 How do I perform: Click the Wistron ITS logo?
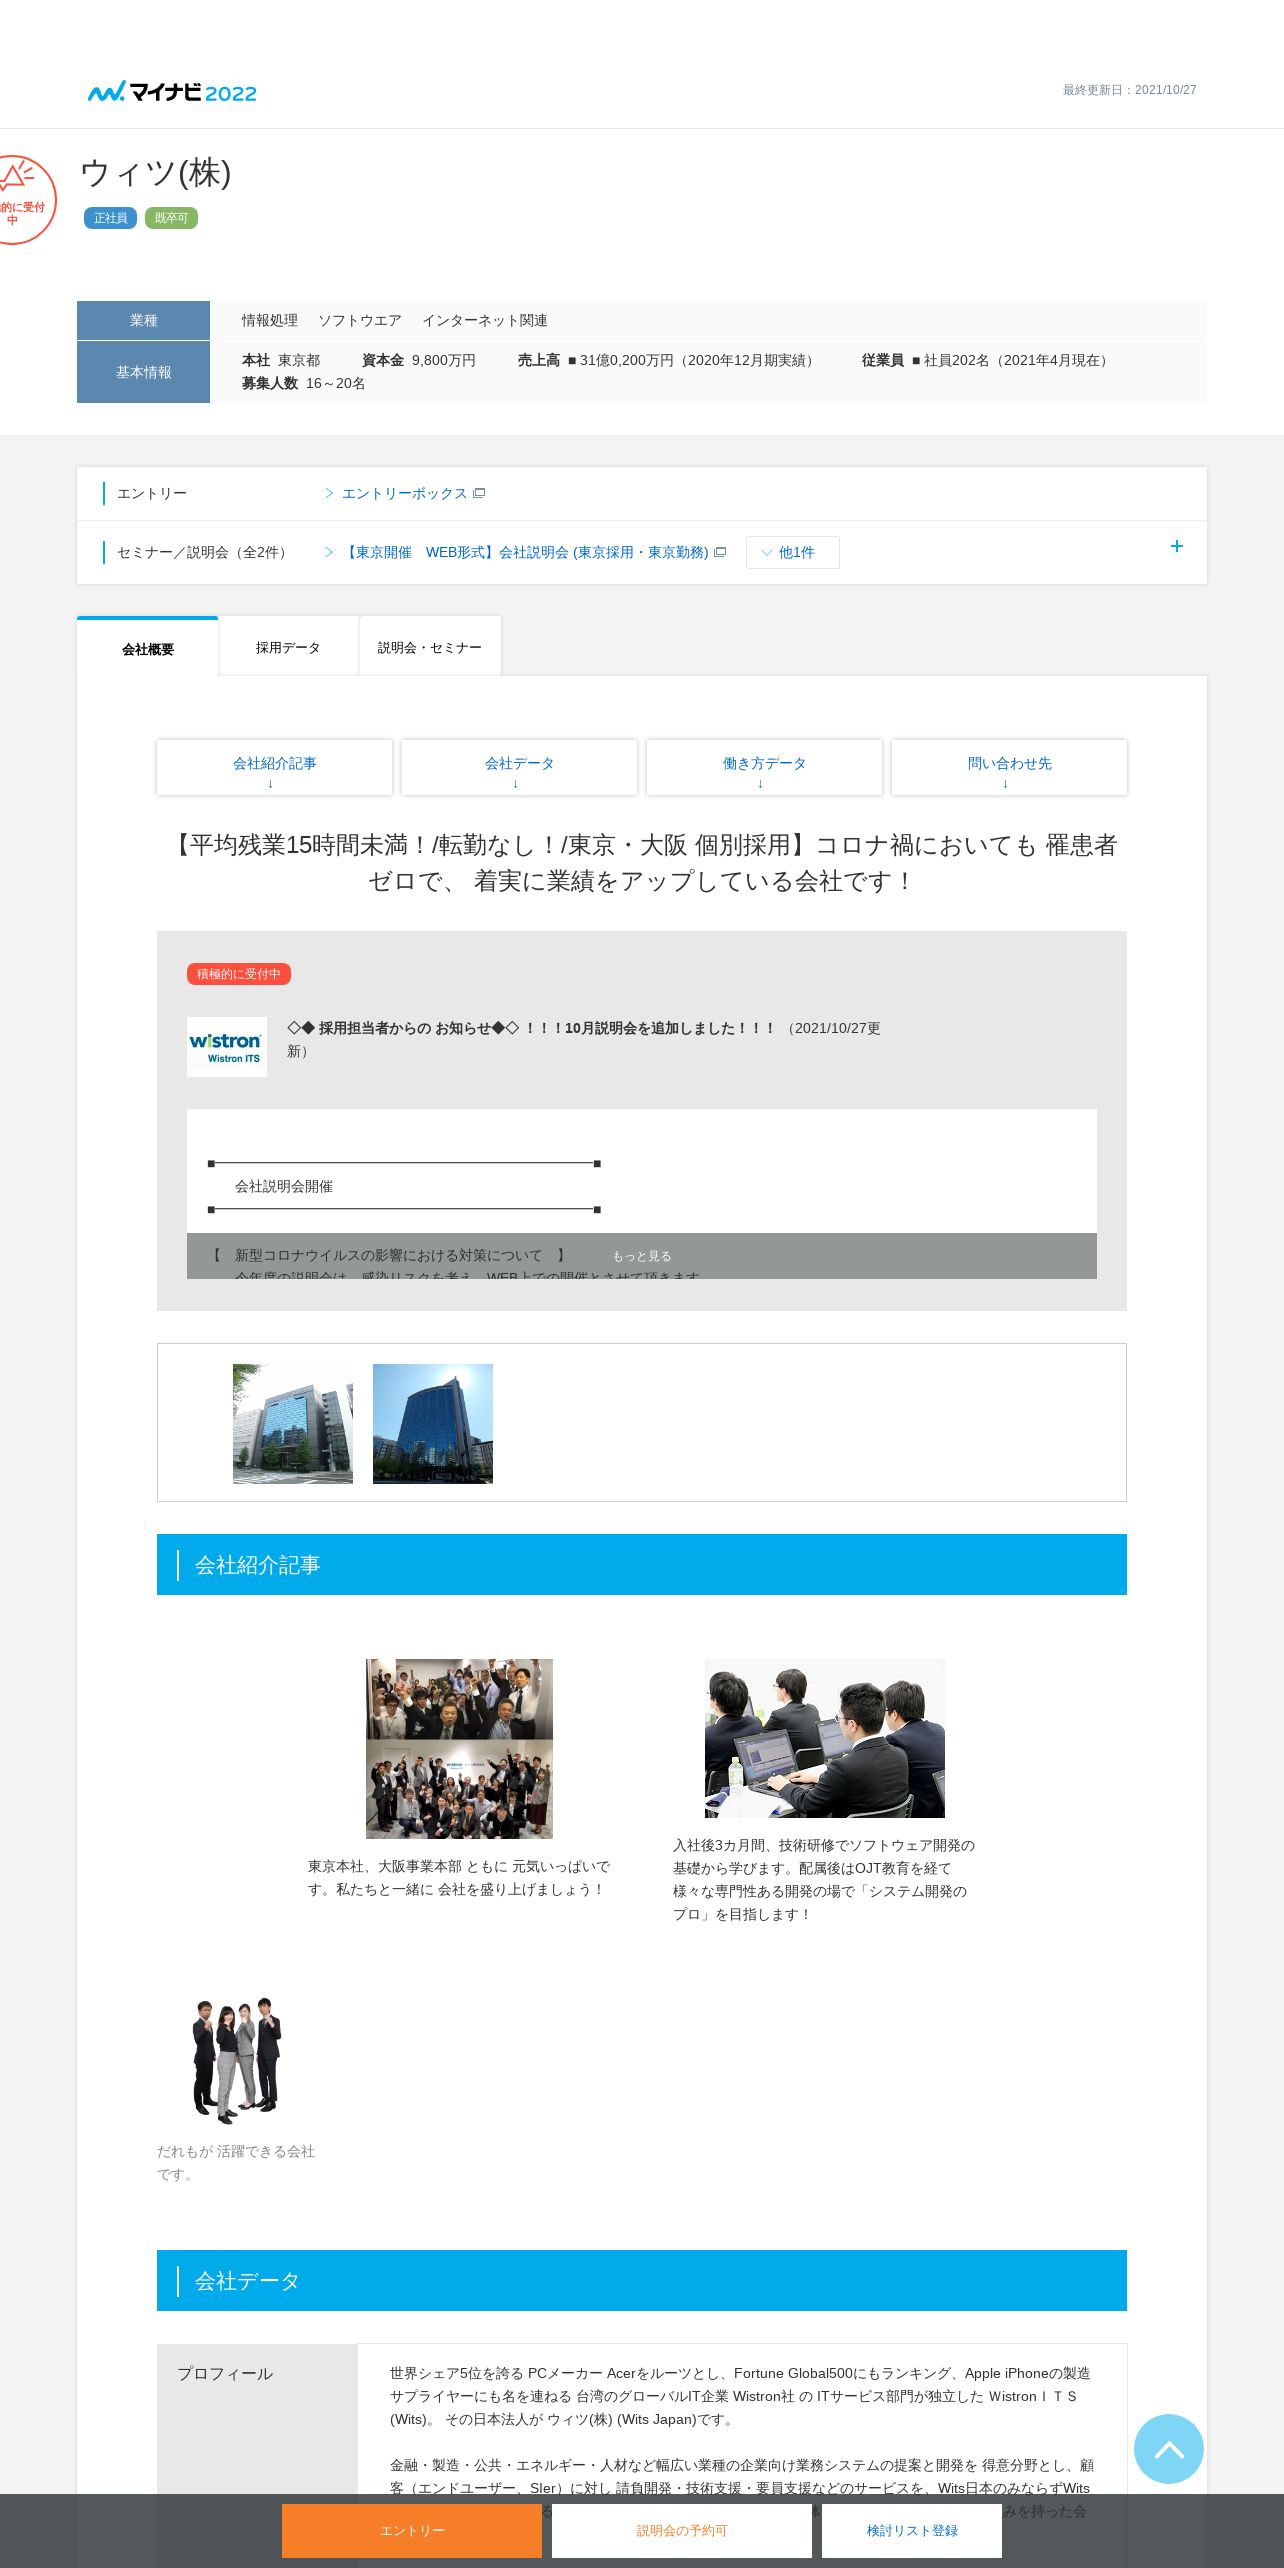click(x=227, y=1047)
